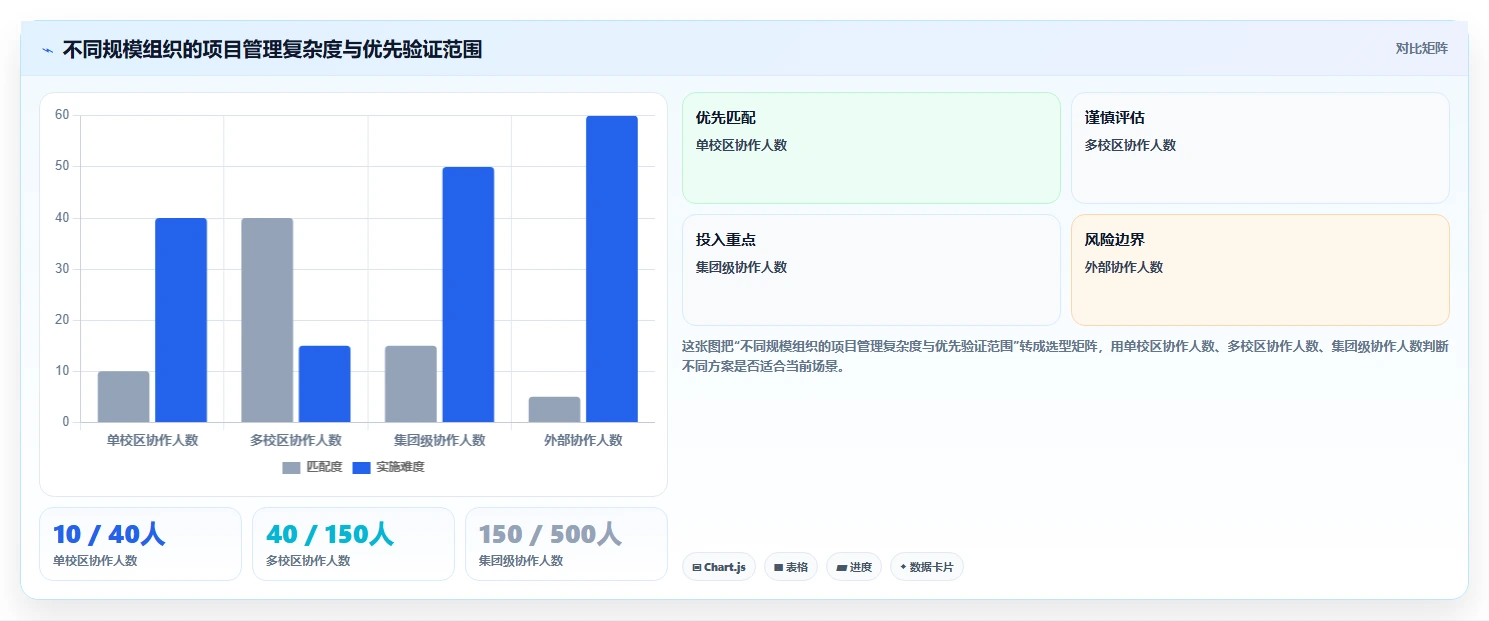1489x621 pixels.
Task: Click the 外部协作人数 x-axis label
Action: pos(583,440)
